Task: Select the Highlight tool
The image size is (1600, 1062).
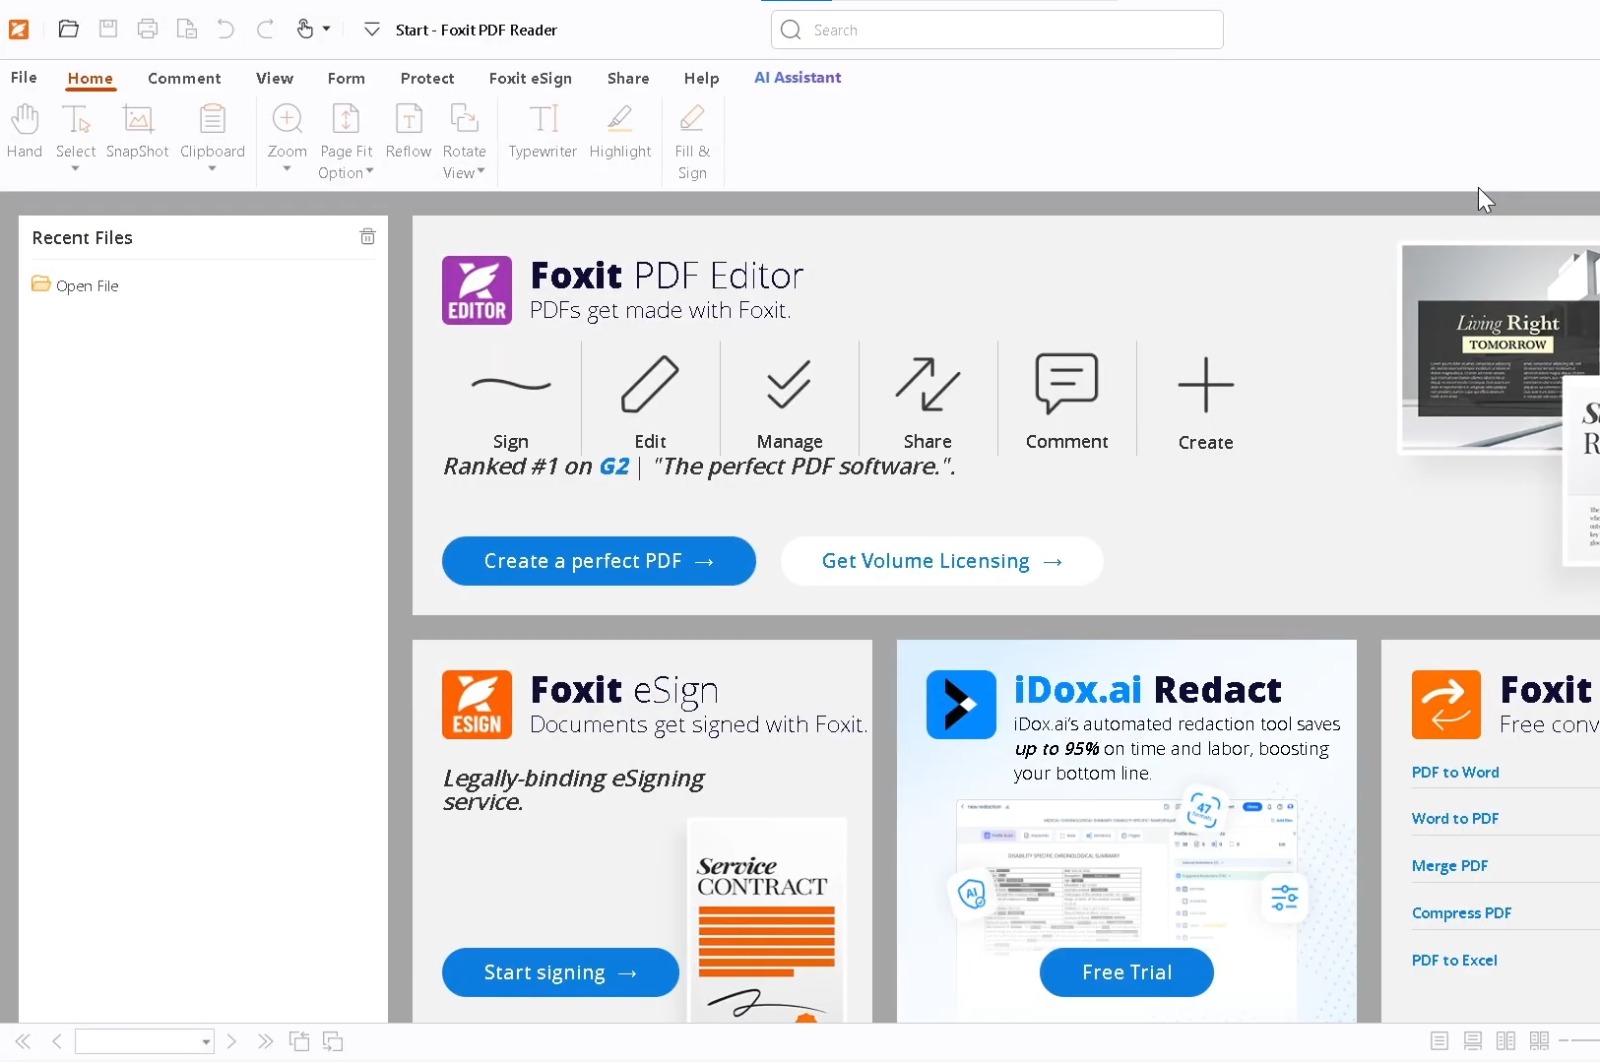Action: point(620,131)
